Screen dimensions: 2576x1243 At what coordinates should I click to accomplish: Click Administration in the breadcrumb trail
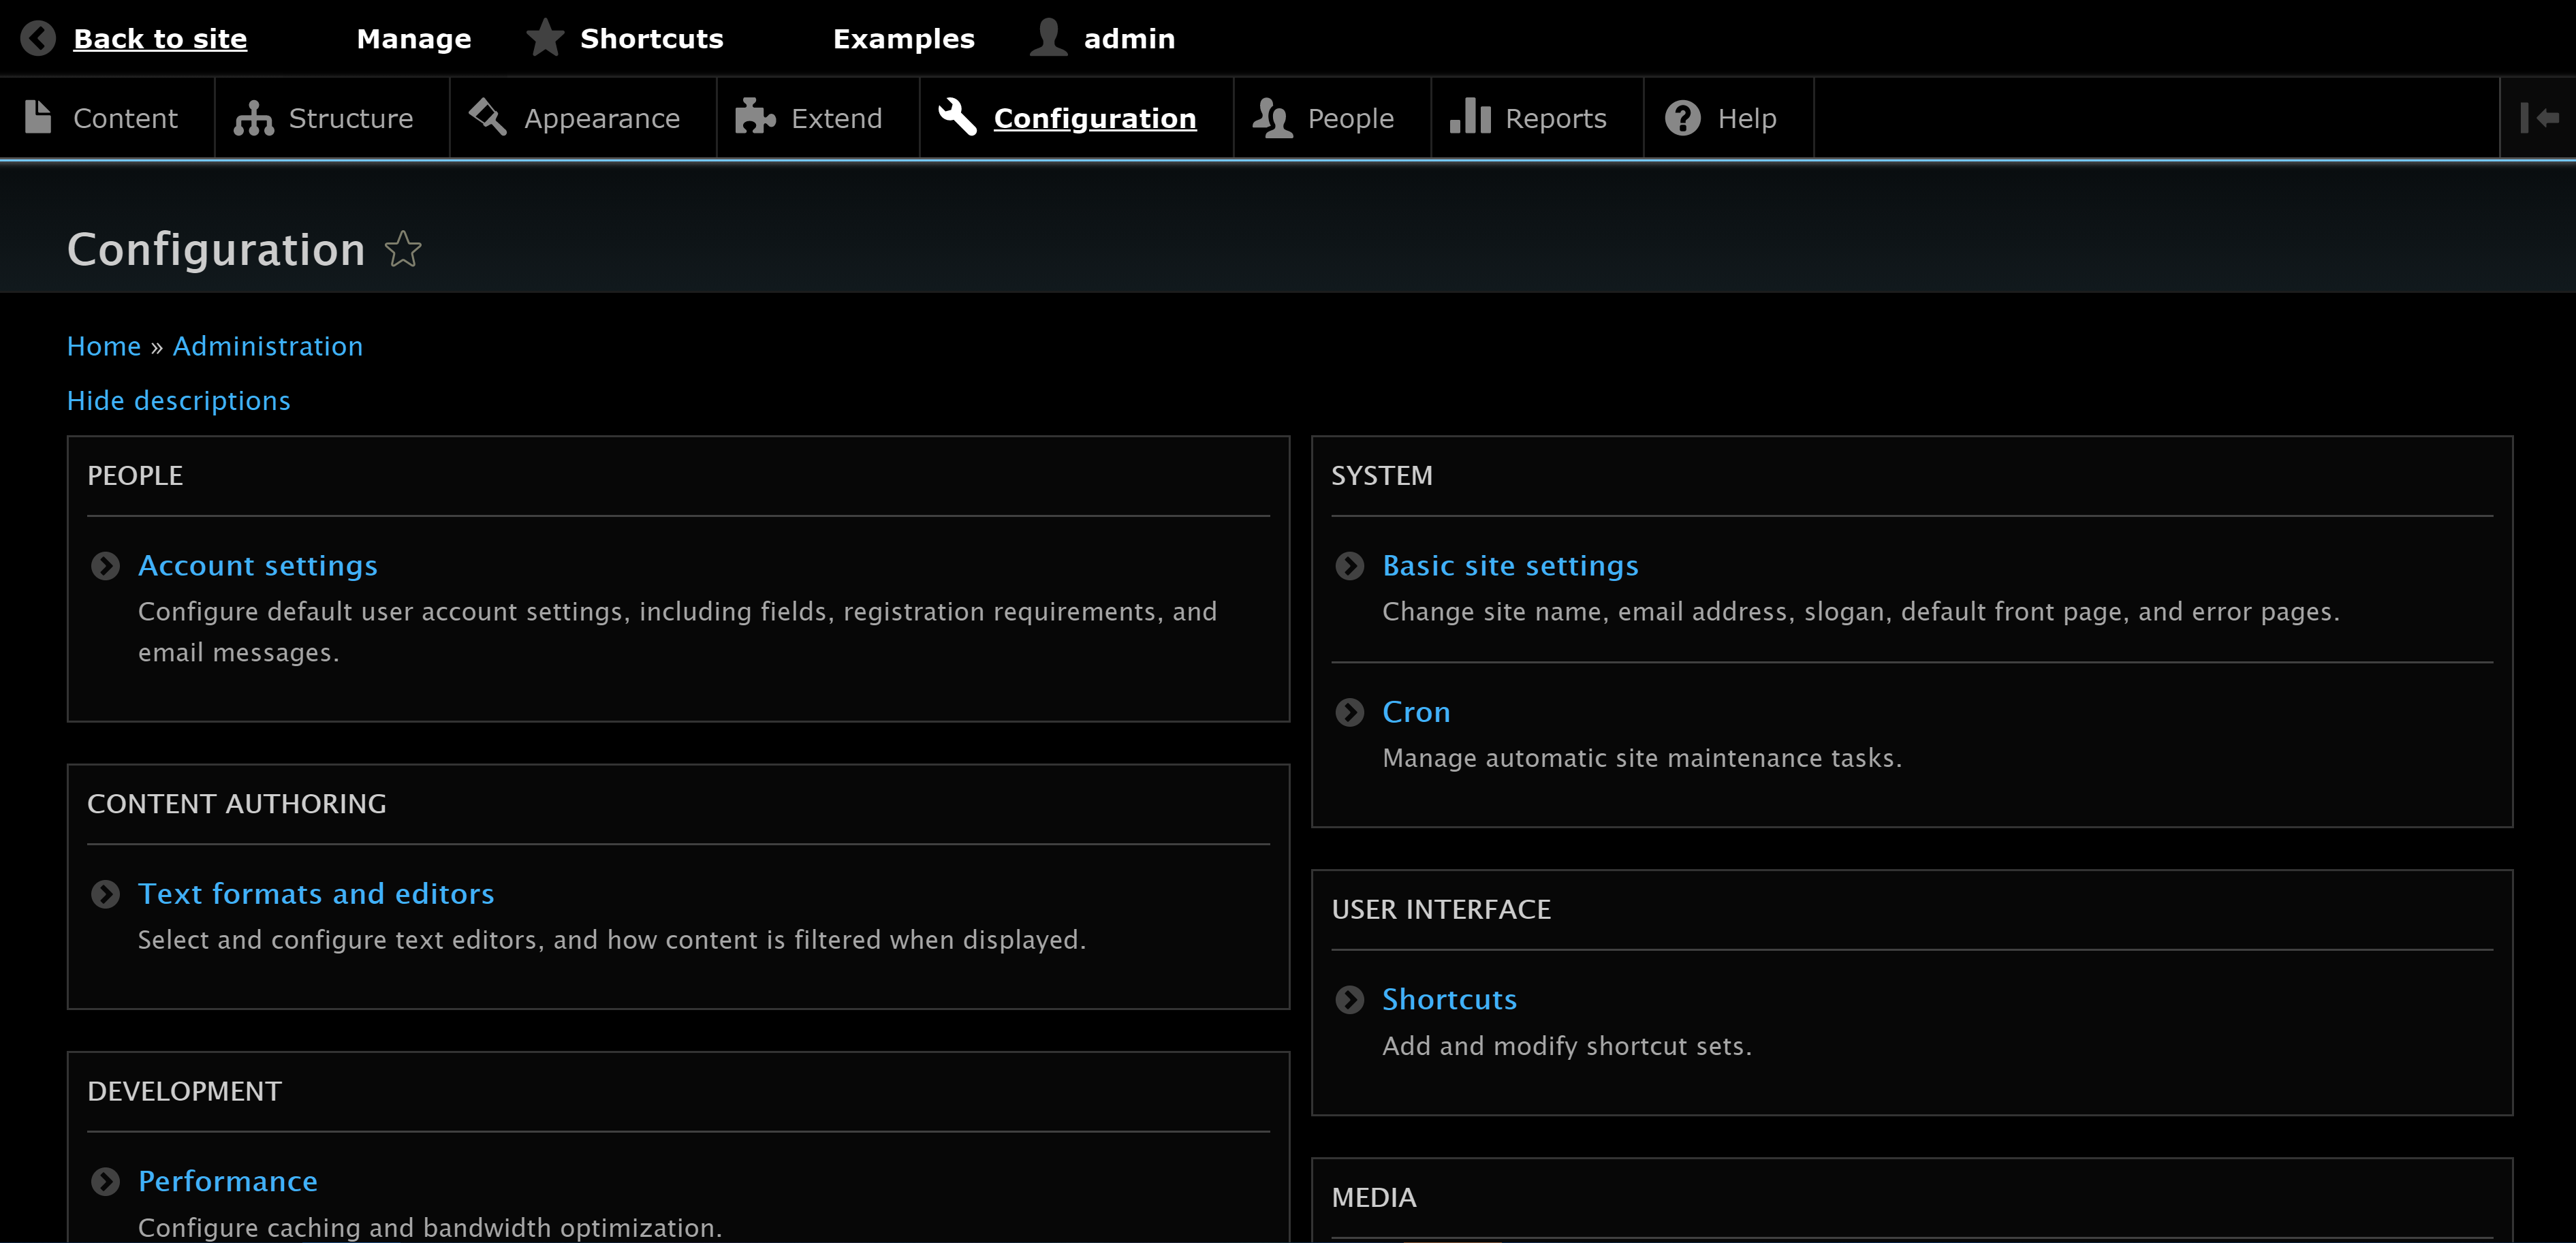pos(267,345)
